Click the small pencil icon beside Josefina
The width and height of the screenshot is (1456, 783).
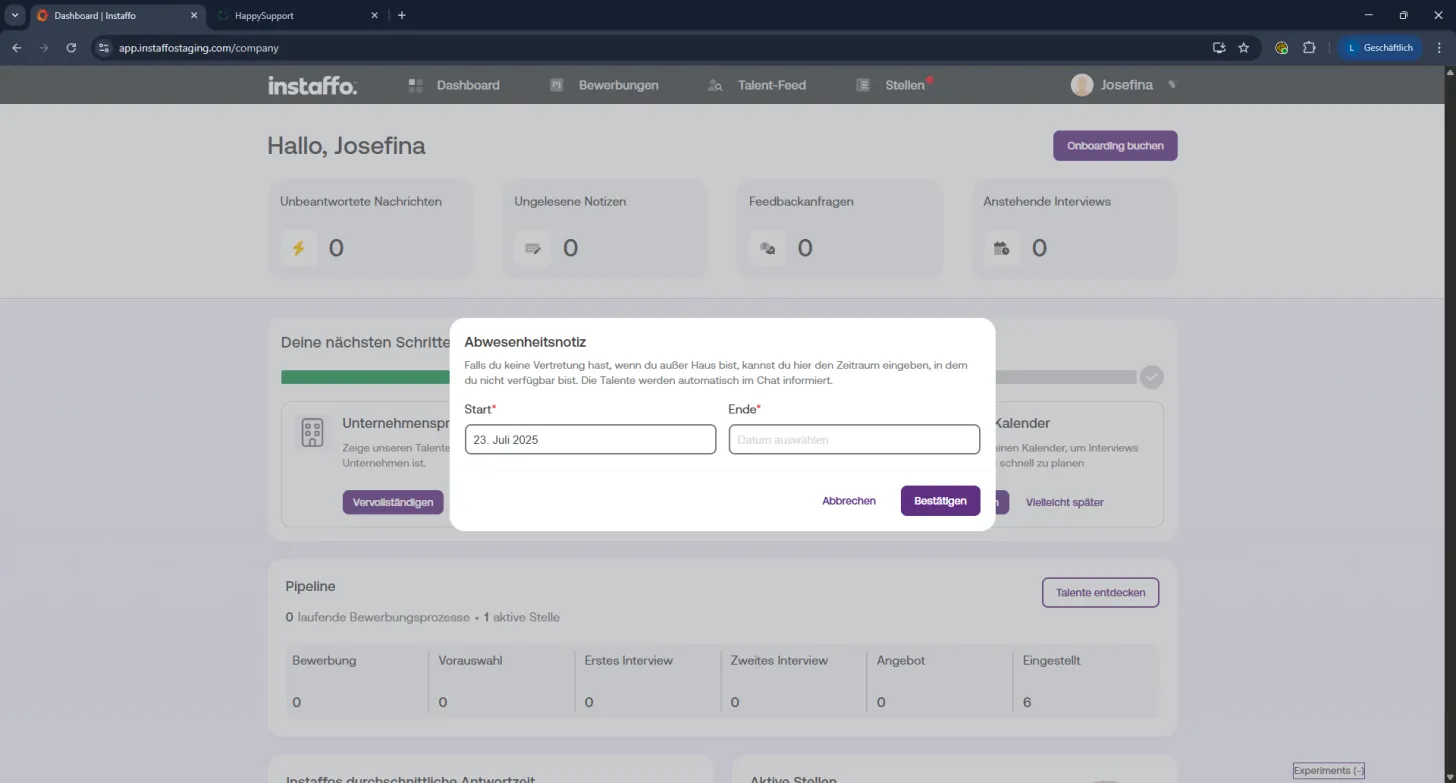pyautogui.click(x=1172, y=85)
